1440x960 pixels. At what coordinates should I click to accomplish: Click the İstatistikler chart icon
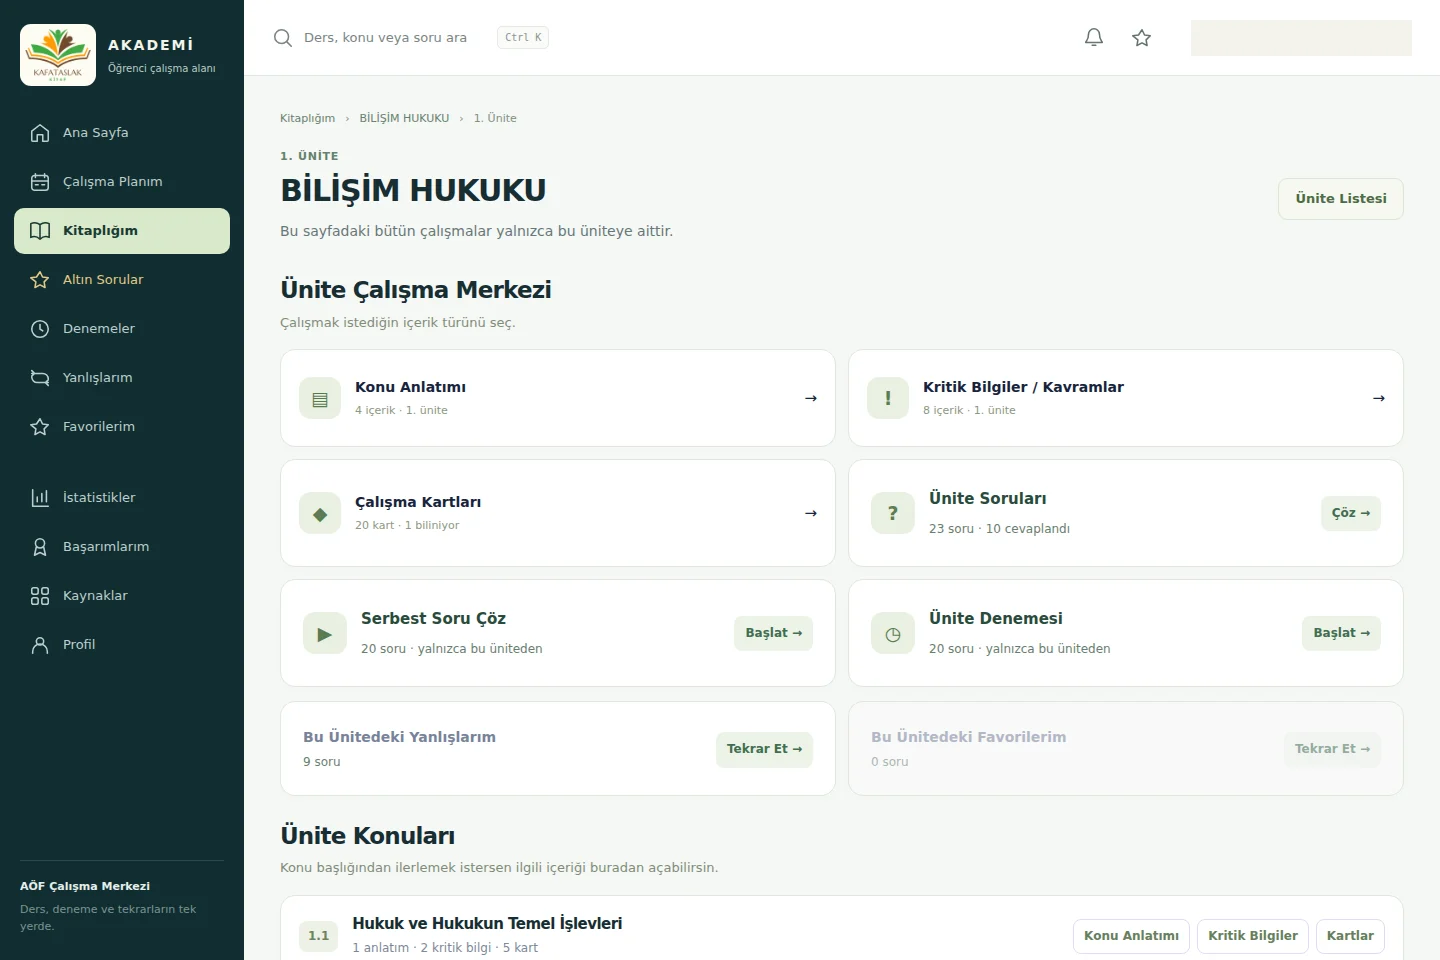40,498
